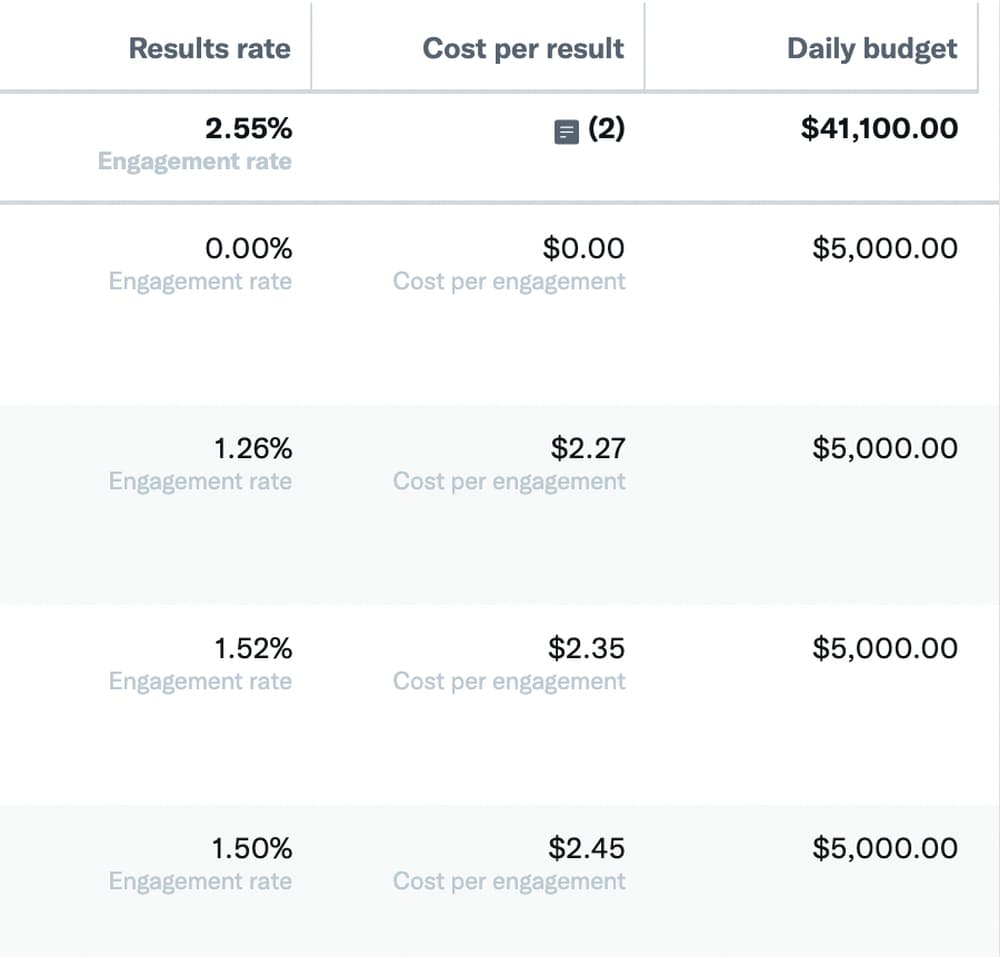Select the $0.00 cost per engagement value
This screenshot has width=1000, height=957.
(x=583, y=248)
